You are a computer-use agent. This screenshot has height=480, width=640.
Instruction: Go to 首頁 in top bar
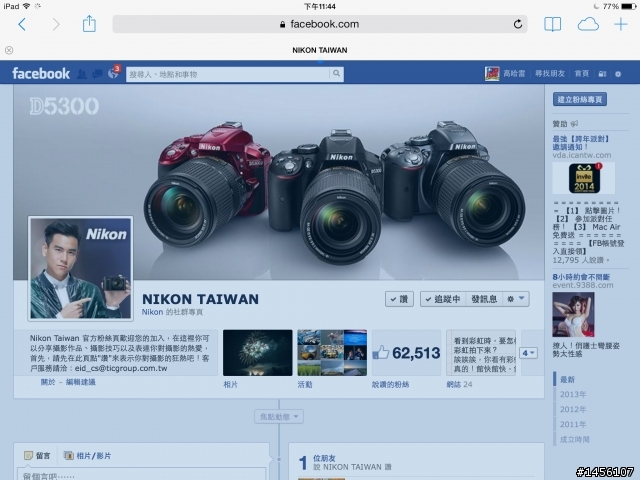point(582,74)
